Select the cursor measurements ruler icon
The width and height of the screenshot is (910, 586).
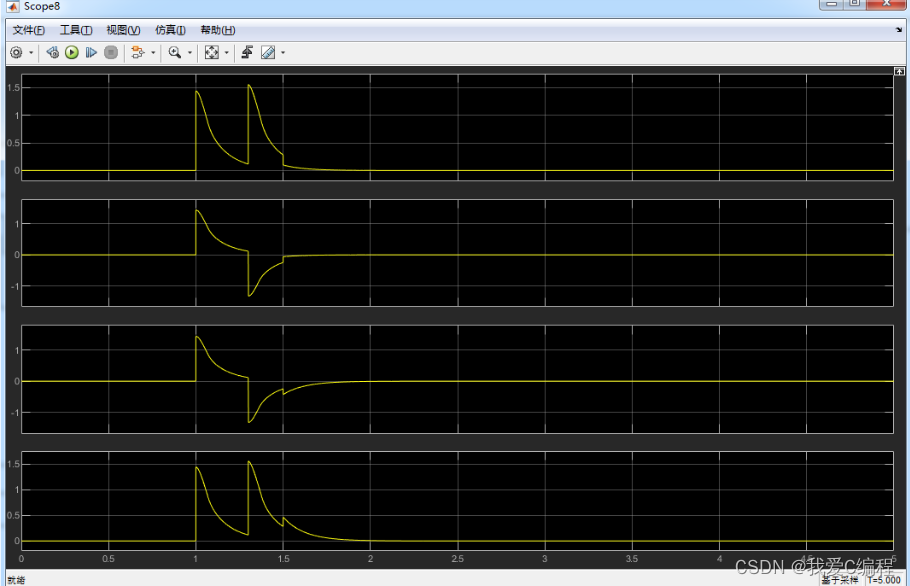pos(267,52)
